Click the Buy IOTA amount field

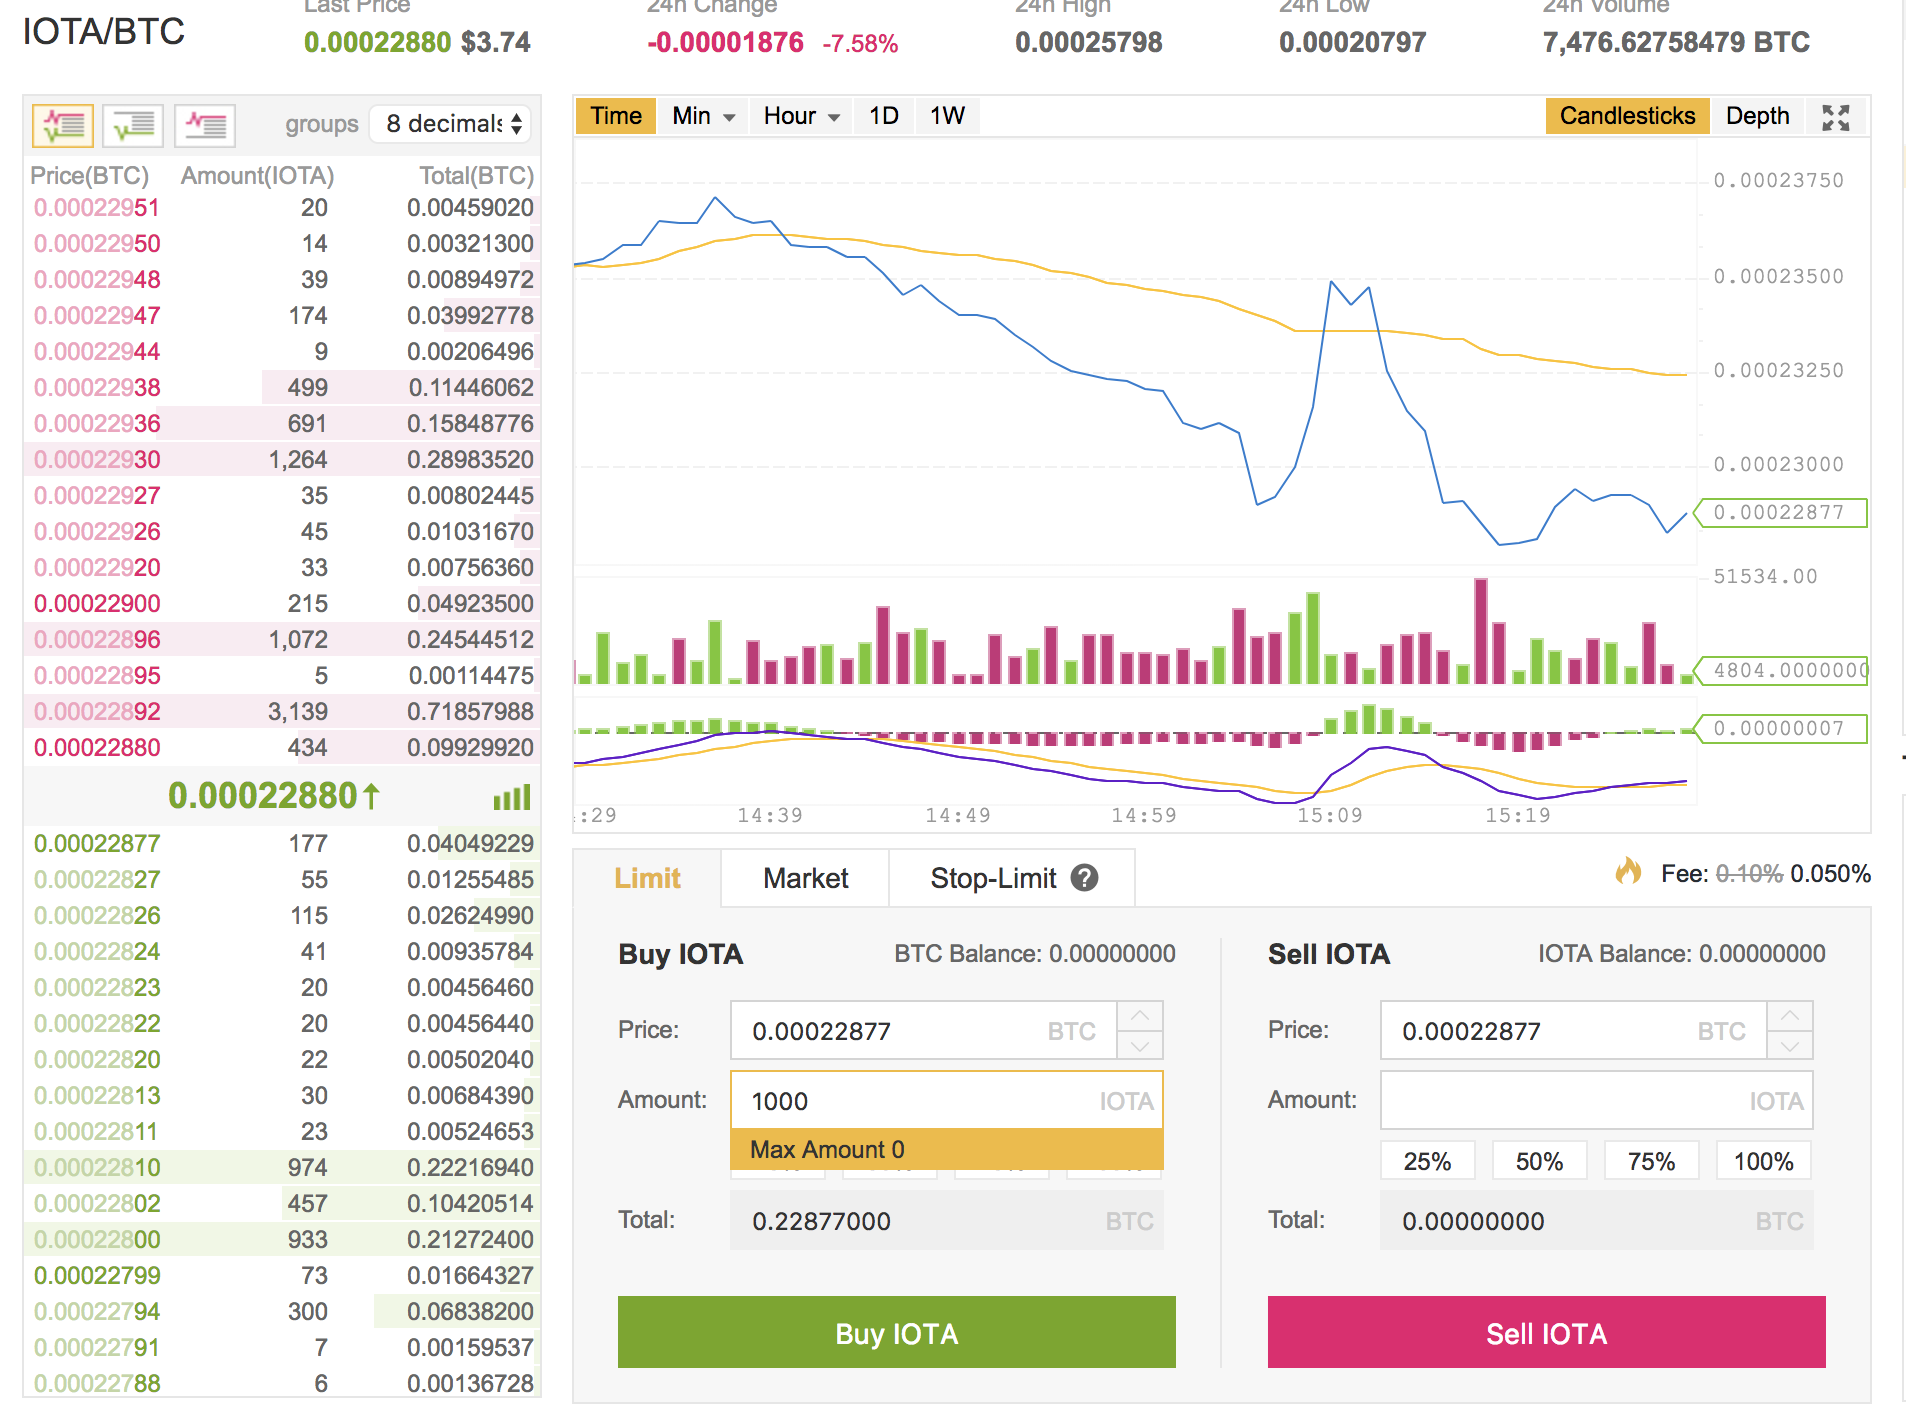(947, 1101)
